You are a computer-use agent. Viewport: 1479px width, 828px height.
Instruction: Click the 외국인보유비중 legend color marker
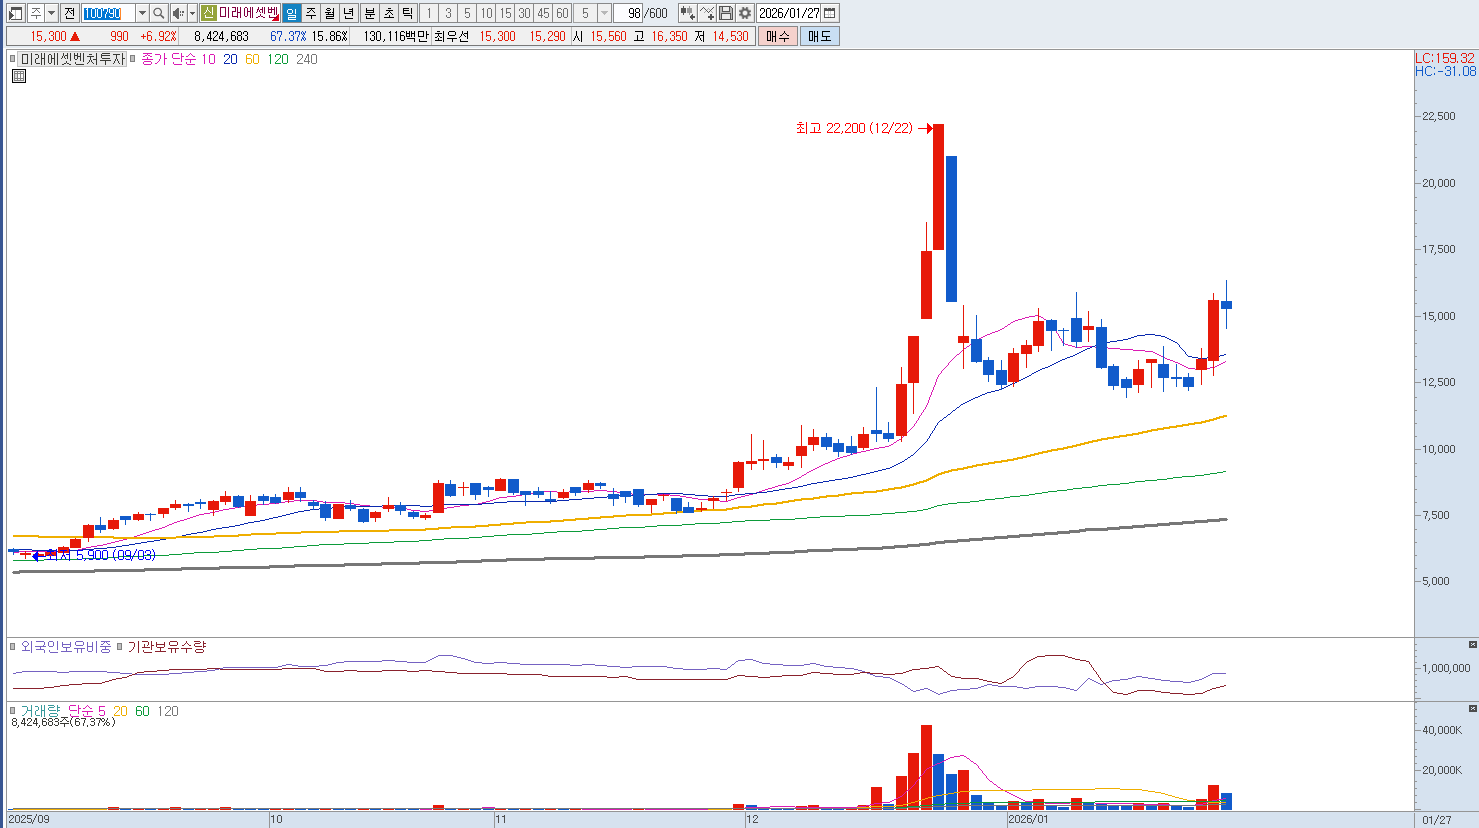click(x=14, y=647)
